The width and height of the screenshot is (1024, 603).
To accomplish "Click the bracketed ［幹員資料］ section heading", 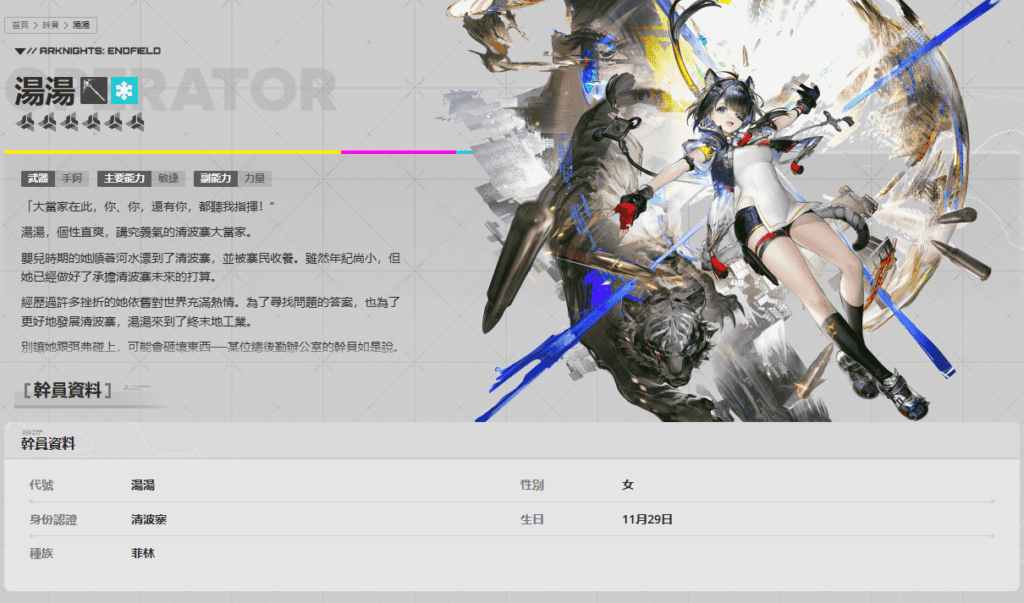I will pos(67,391).
